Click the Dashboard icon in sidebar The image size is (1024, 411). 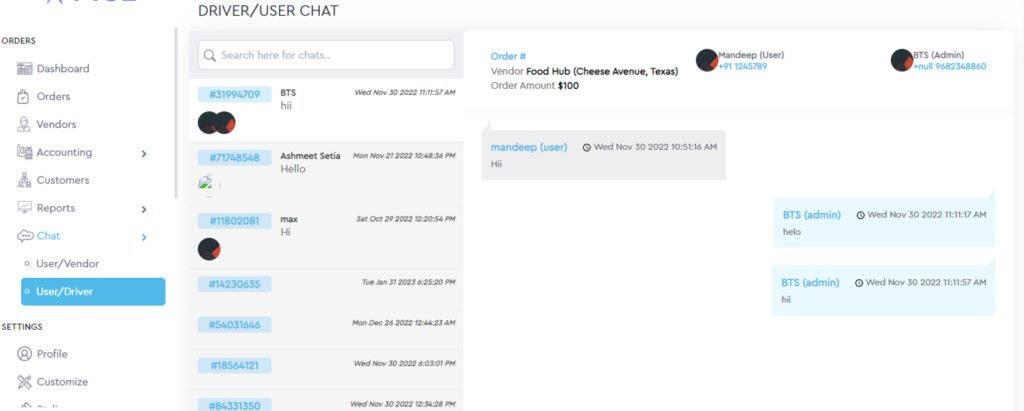(25, 69)
